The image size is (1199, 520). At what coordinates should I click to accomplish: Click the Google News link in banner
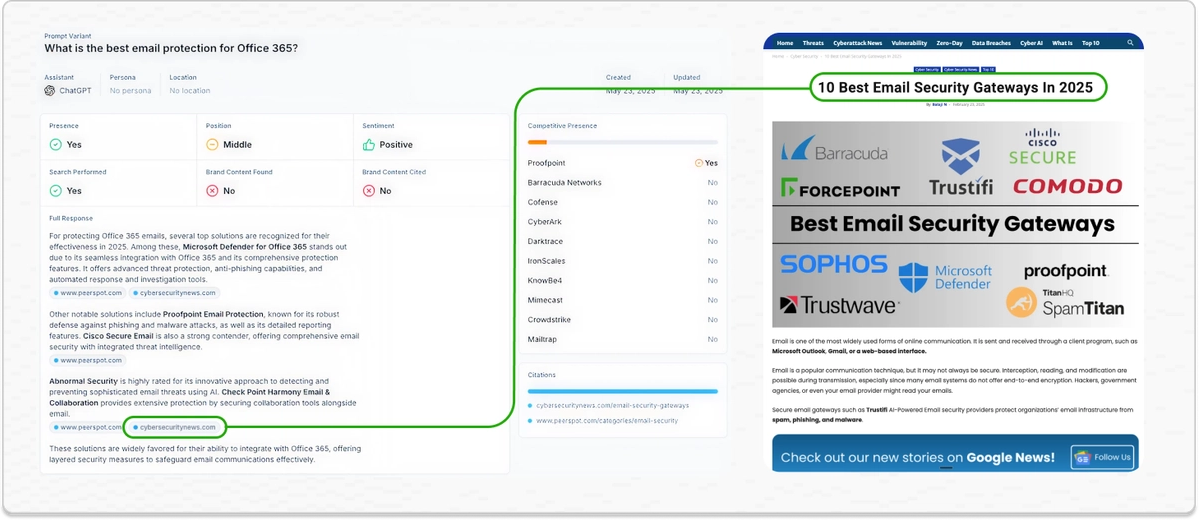[x=1010, y=458]
